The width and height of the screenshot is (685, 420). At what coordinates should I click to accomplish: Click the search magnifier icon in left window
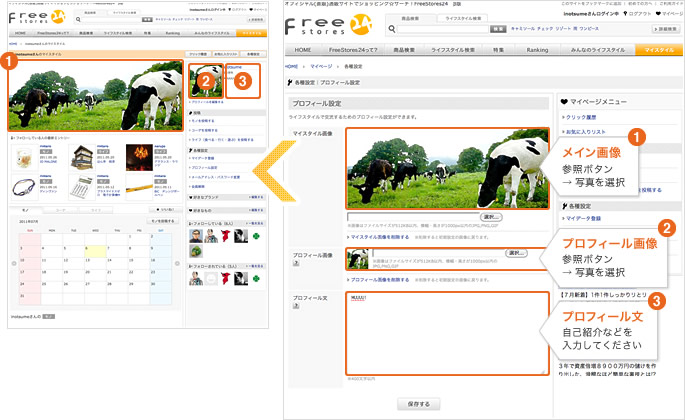pyautogui.click(x=78, y=20)
